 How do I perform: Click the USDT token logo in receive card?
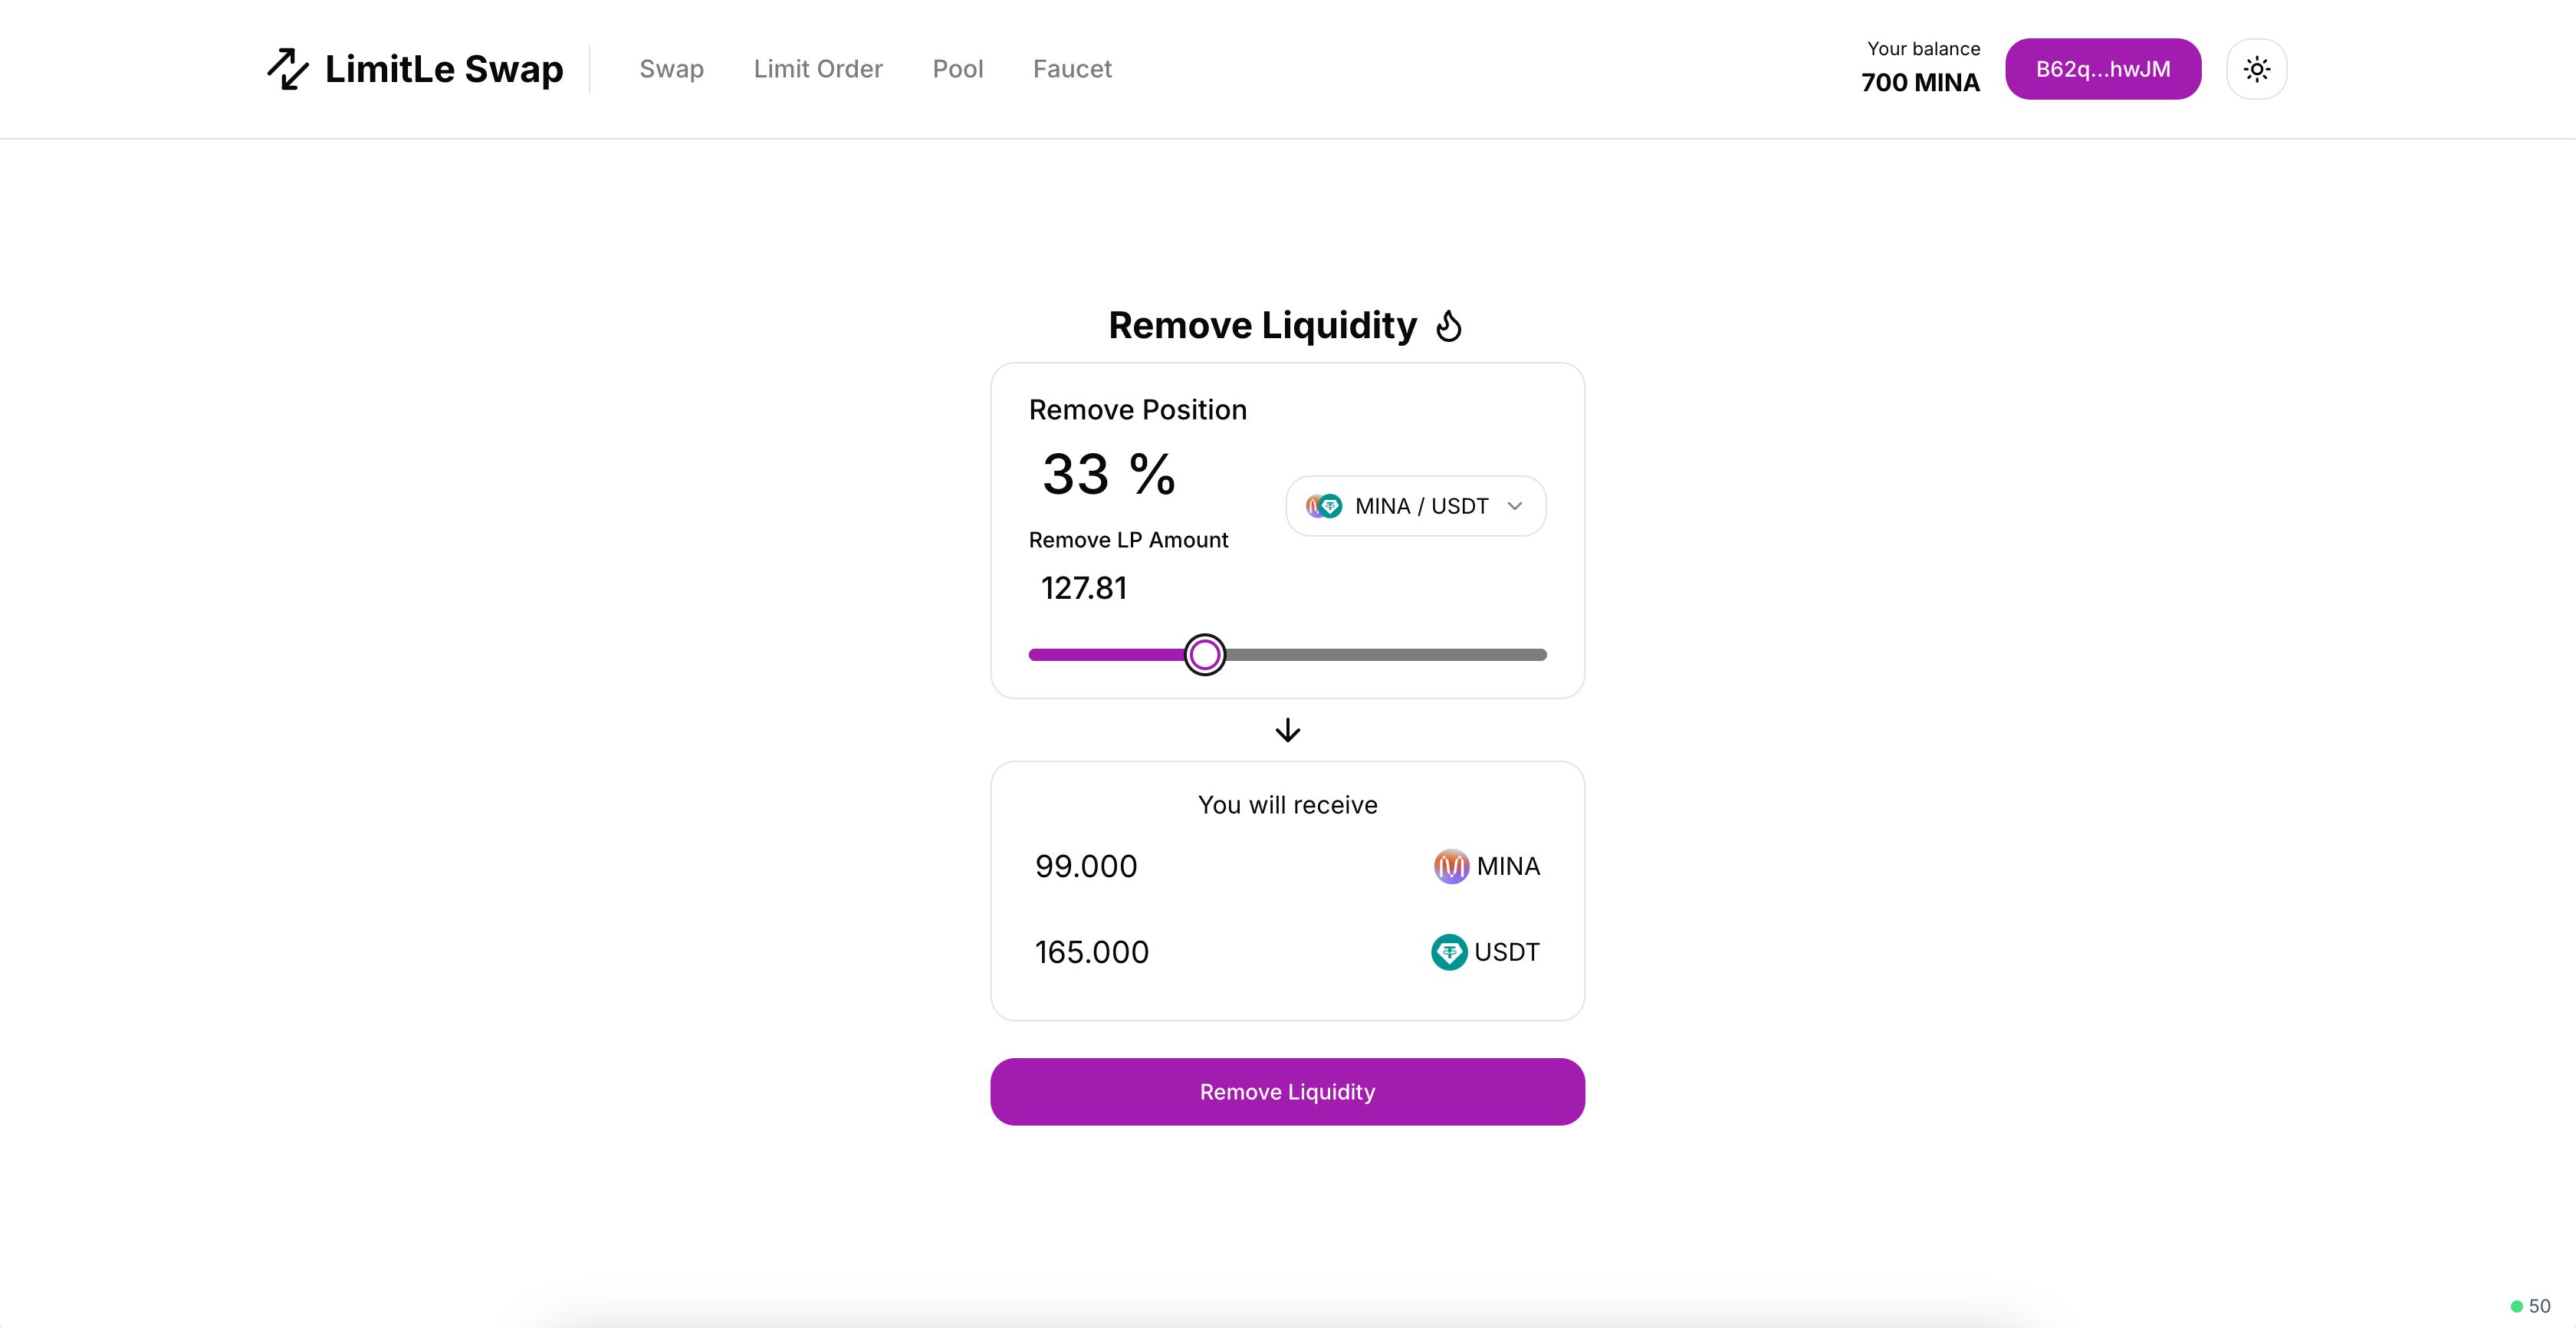(x=1449, y=952)
